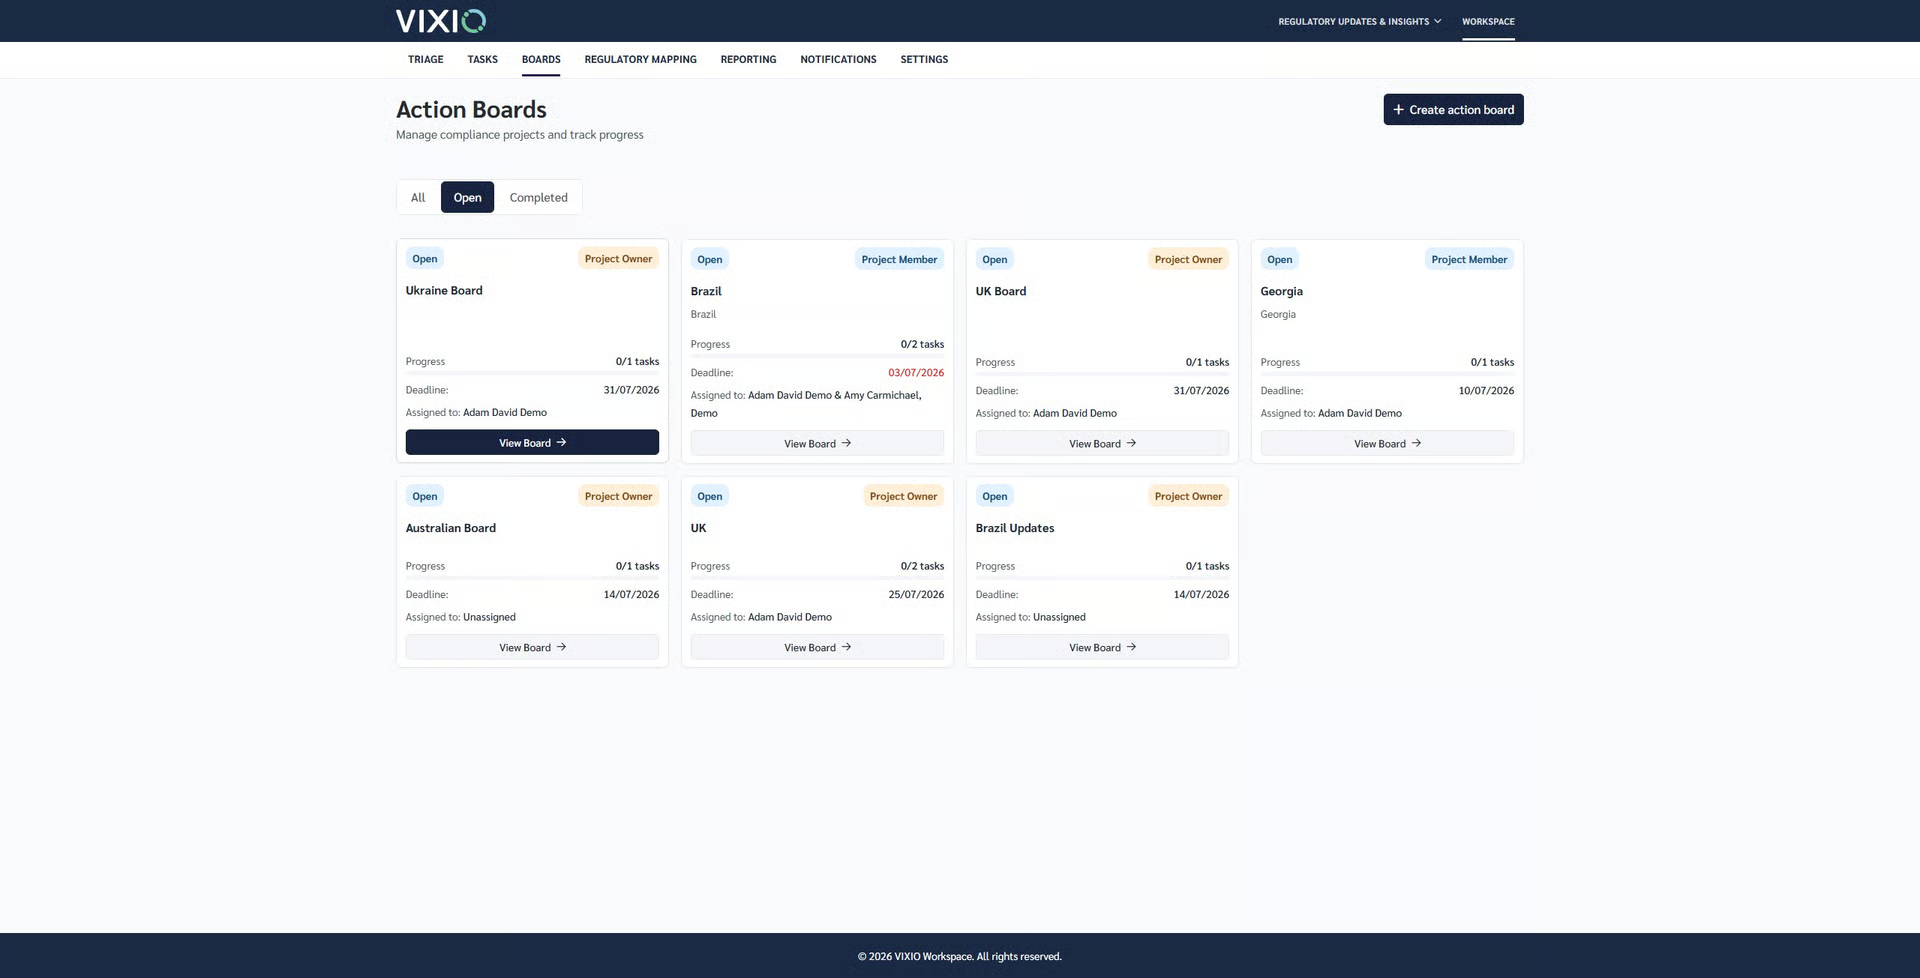Open the Tasks tab
The image size is (1920, 978).
482,59
